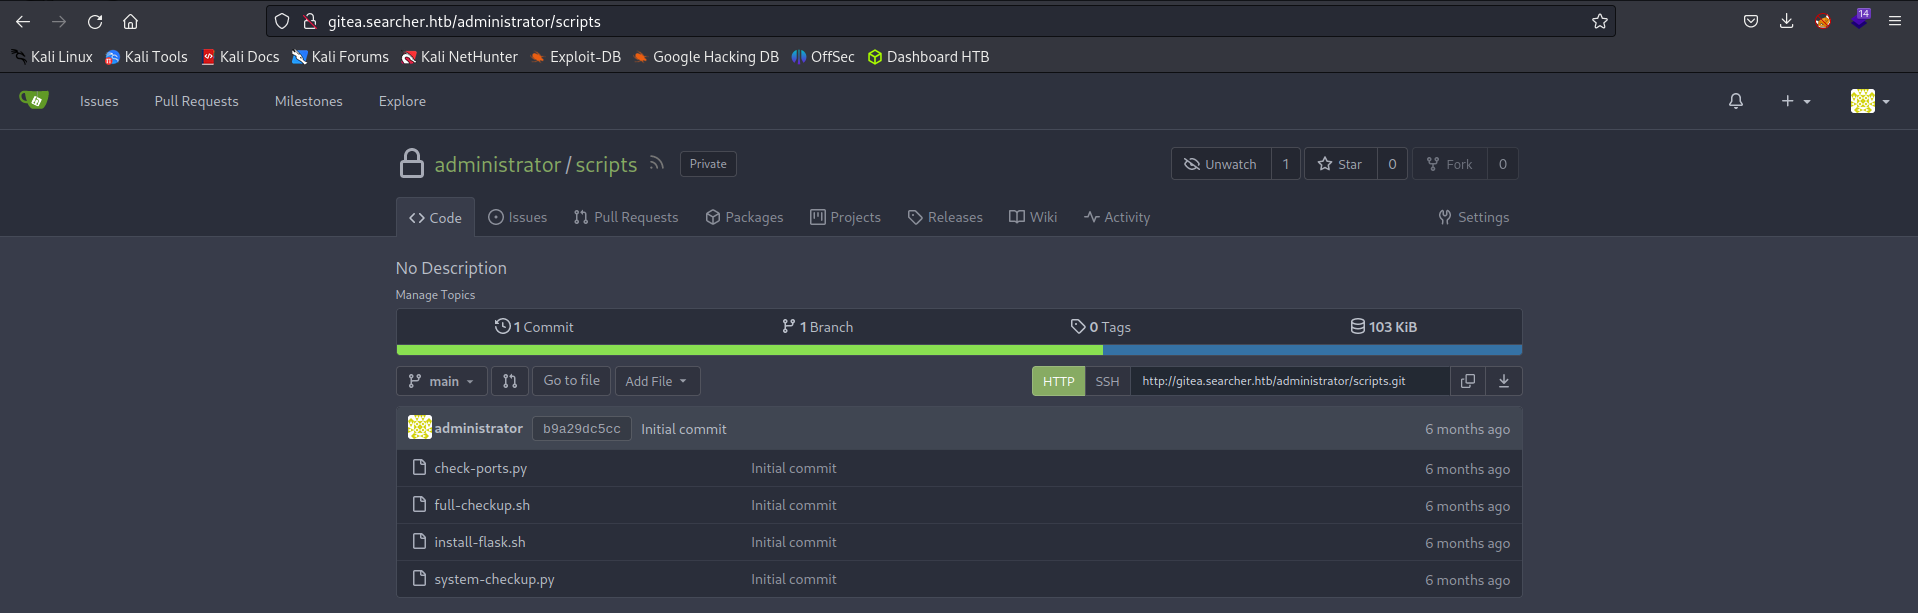Open the RSS feed icon beside scripts
The image size is (1918, 613).
pos(656,164)
